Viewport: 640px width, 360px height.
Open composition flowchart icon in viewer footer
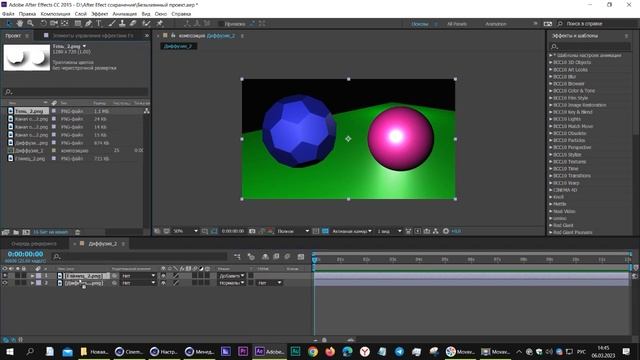click(x=436, y=231)
